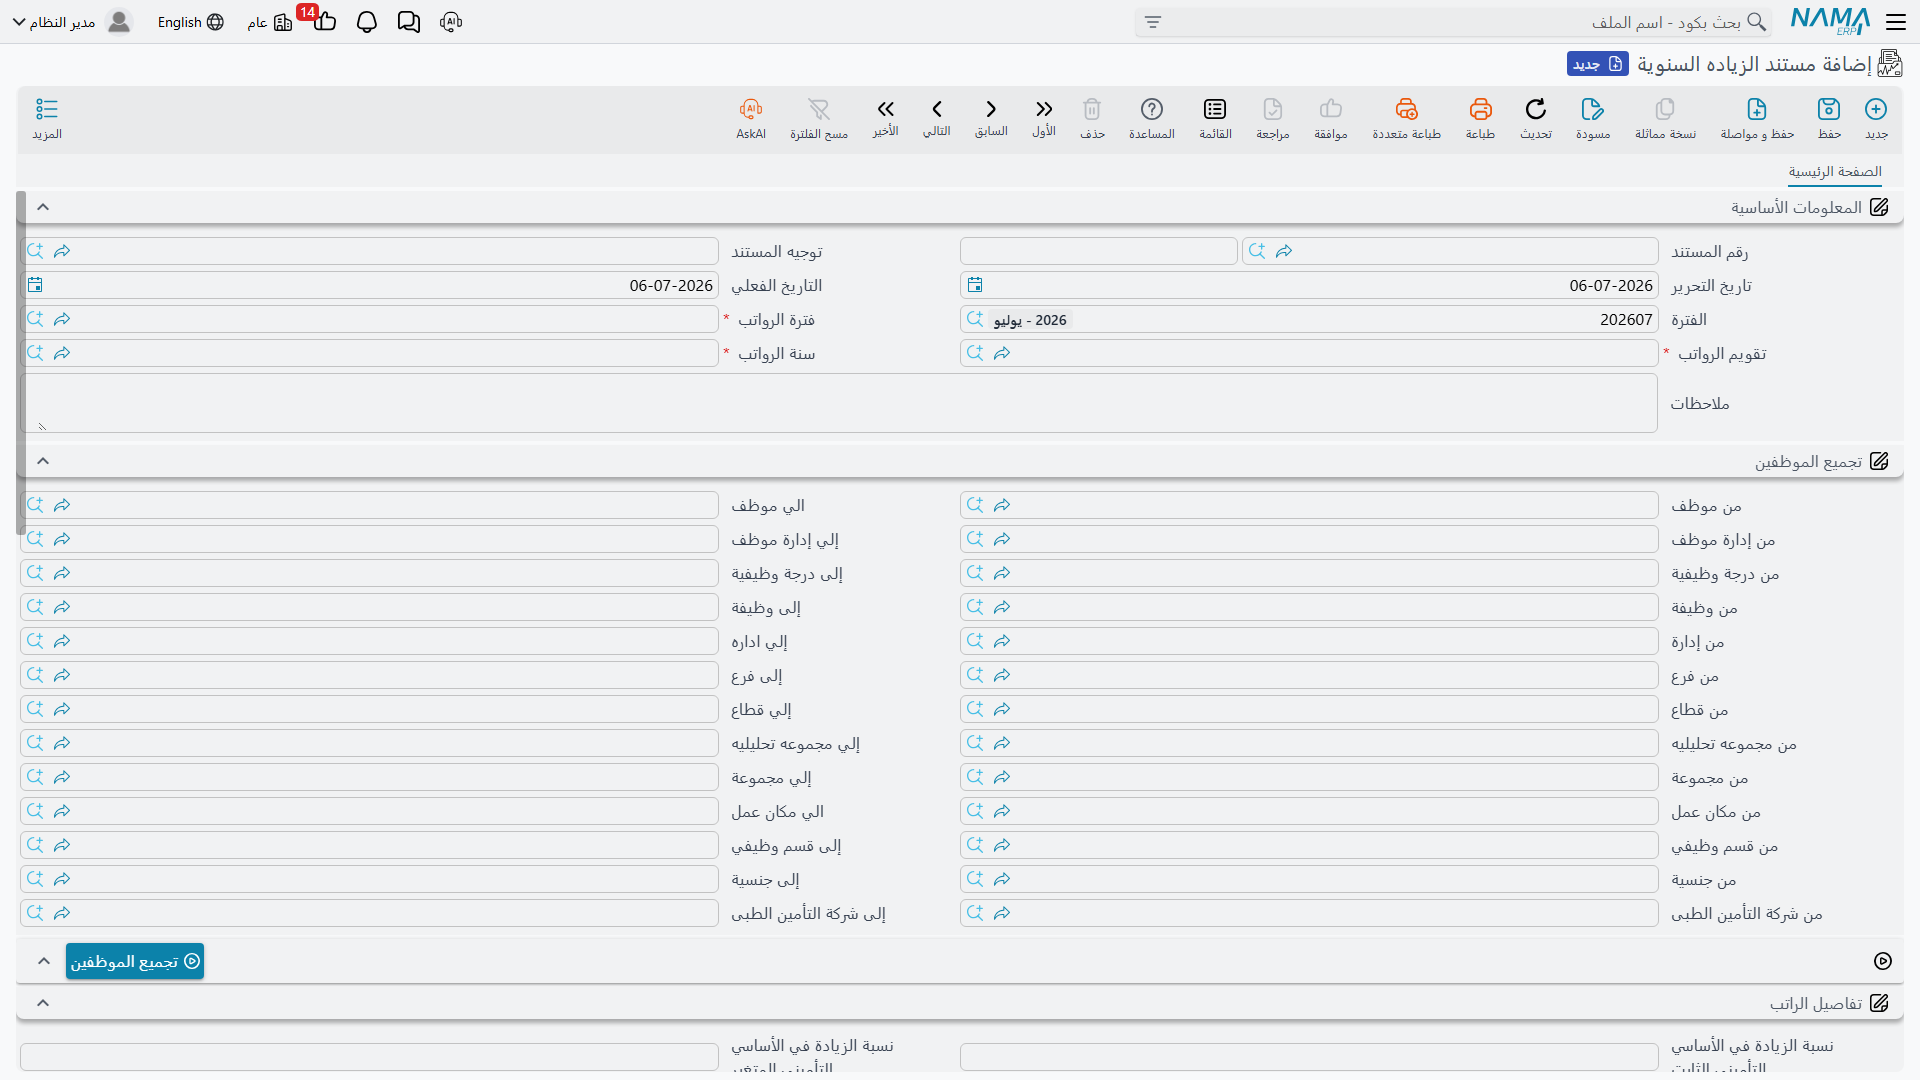The width and height of the screenshot is (1920, 1080).
Task: Open search filter options icon
Action: 1153,22
